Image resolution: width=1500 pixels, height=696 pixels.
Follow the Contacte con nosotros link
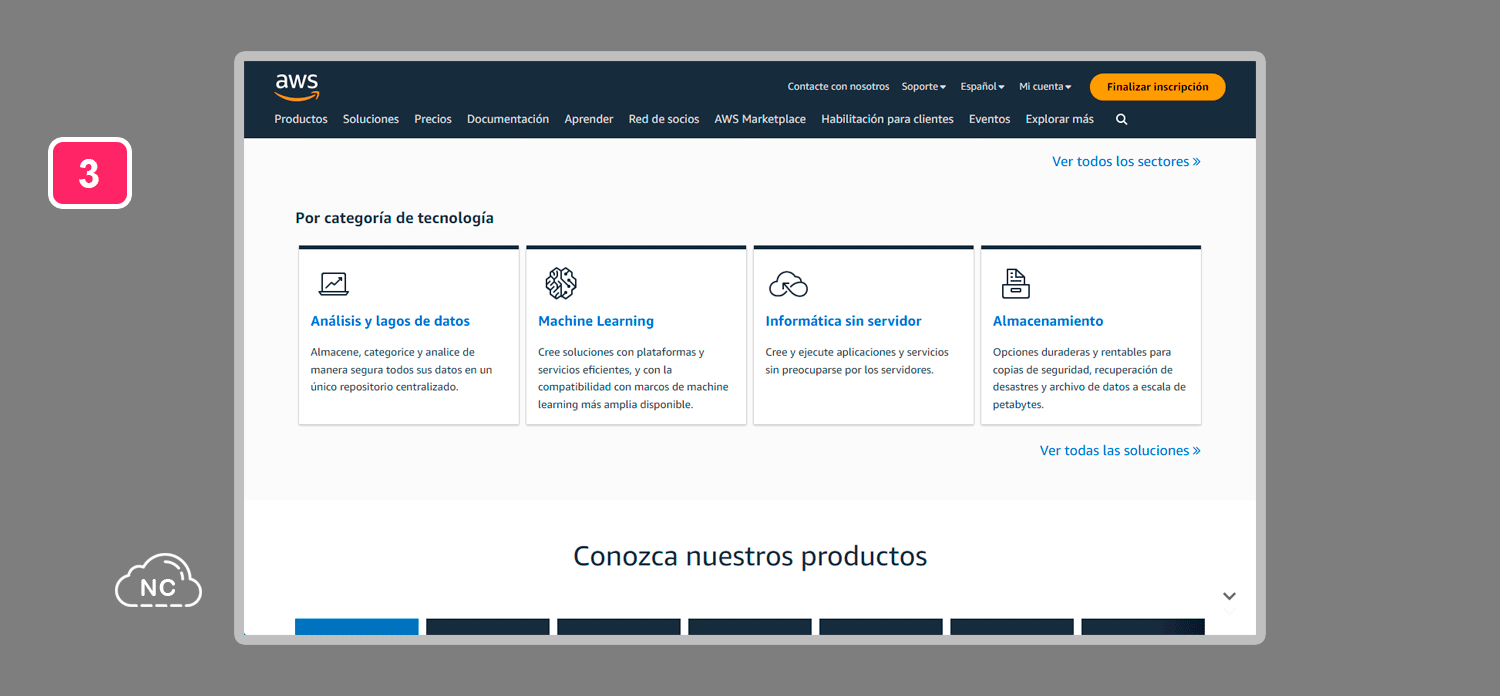(x=838, y=87)
